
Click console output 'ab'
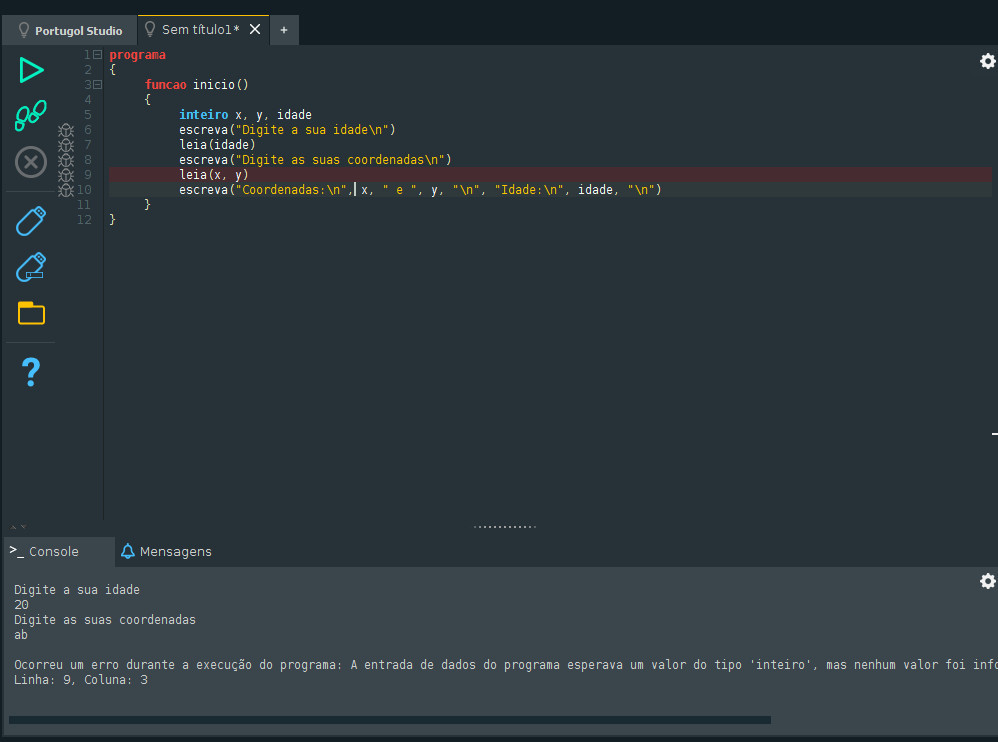click(x=21, y=634)
